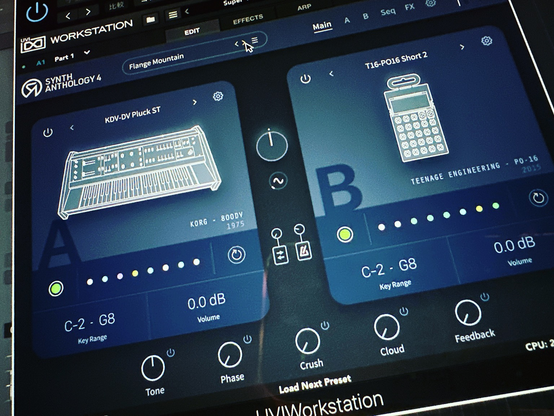The height and width of the screenshot is (416, 554).
Task: Select previous sound for T16-PO16 Short 2
Action: coord(331,74)
